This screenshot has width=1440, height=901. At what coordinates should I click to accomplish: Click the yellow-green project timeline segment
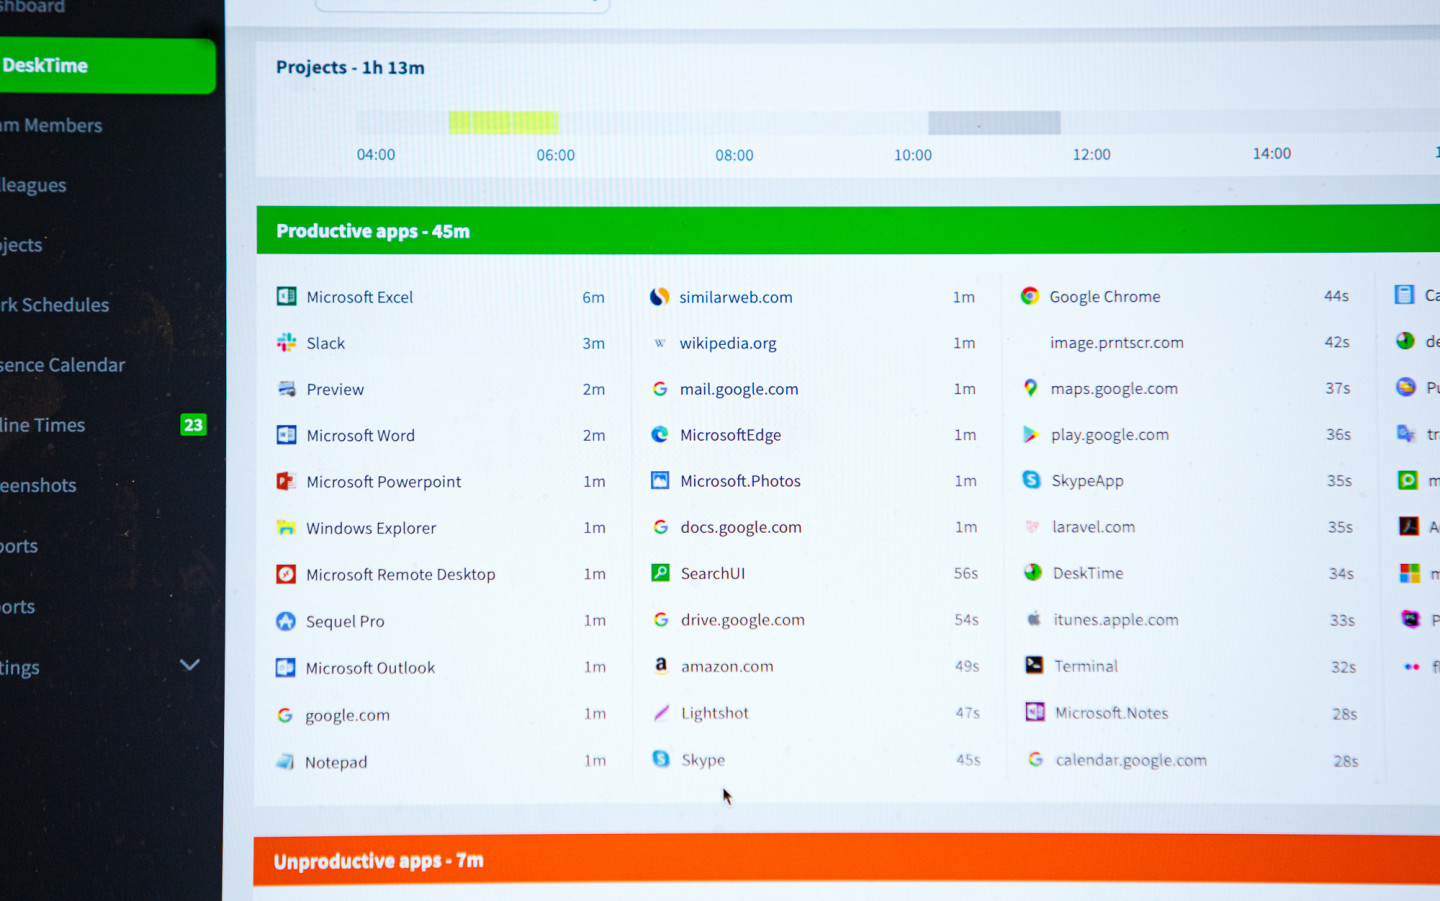503,122
